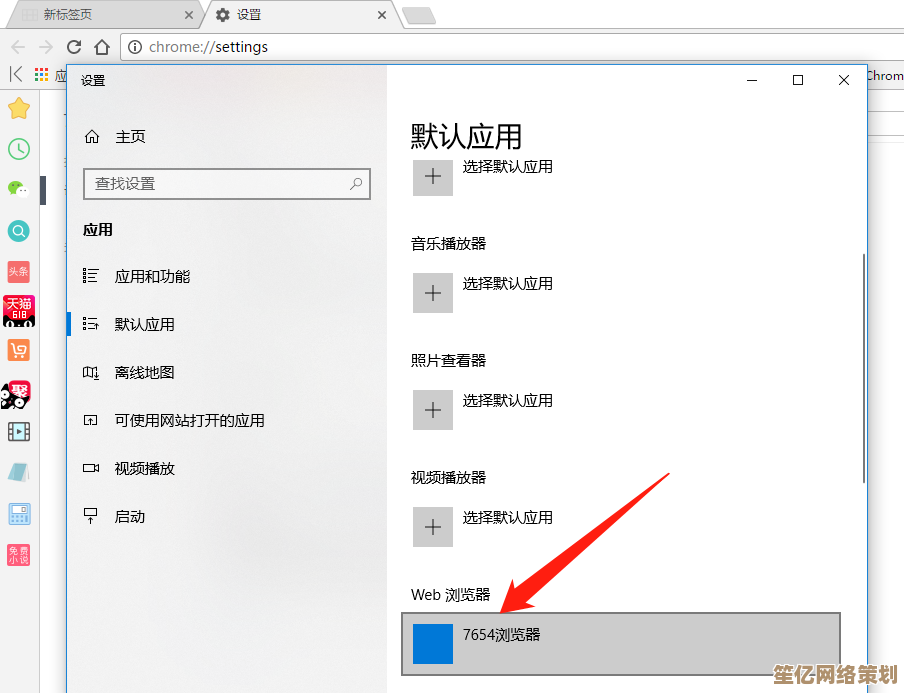Open the red 头条 news icon
This screenshot has width=904, height=693.
point(18,271)
